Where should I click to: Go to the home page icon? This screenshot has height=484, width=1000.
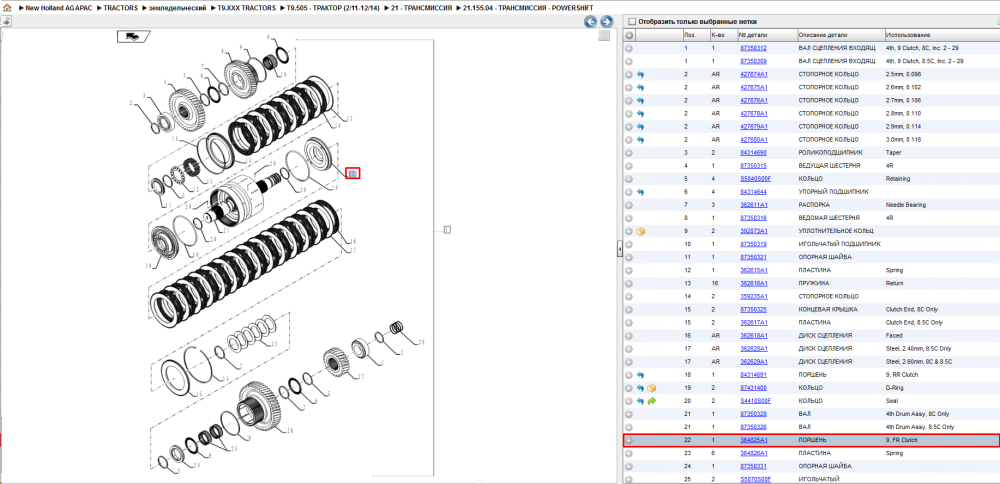coord(6,7)
